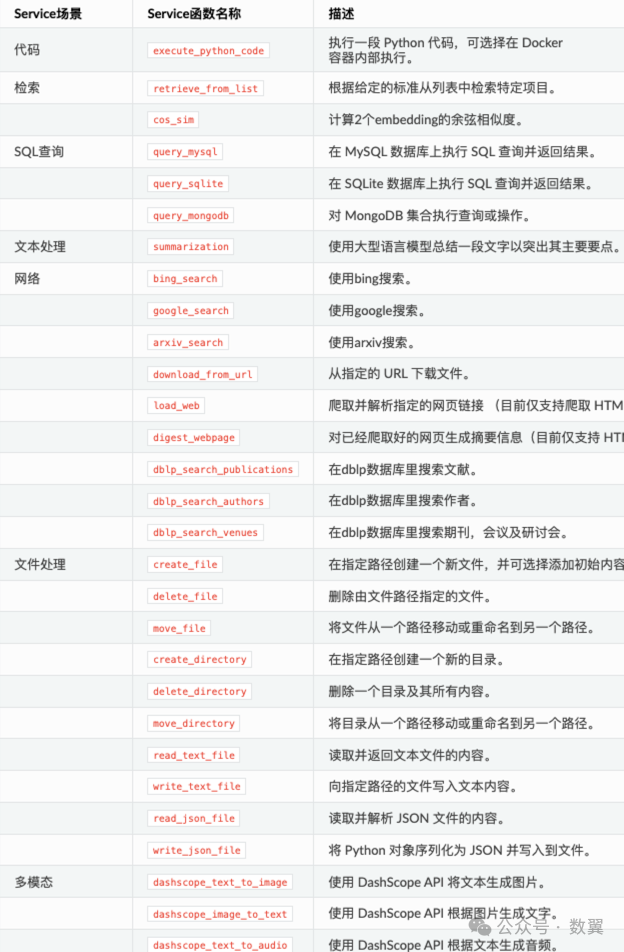Select the create_directory function name
624x952 pixels.
tap(199, 659)
